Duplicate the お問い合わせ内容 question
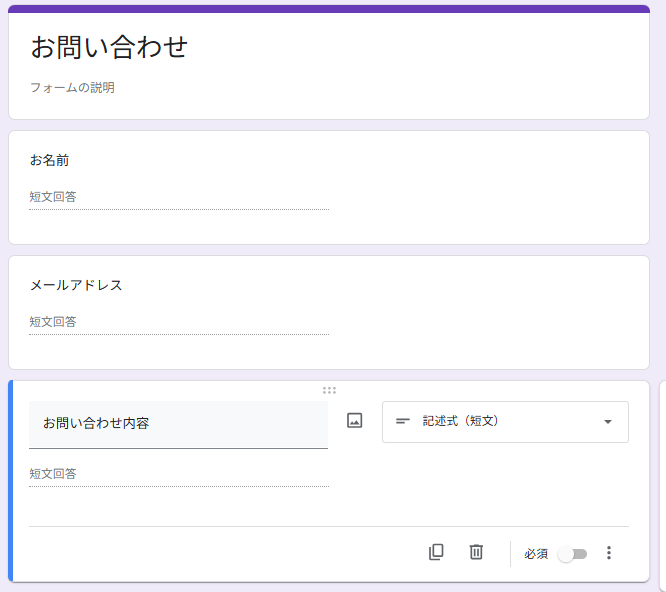Screen dimensions: 666x592 pos(436,552)
